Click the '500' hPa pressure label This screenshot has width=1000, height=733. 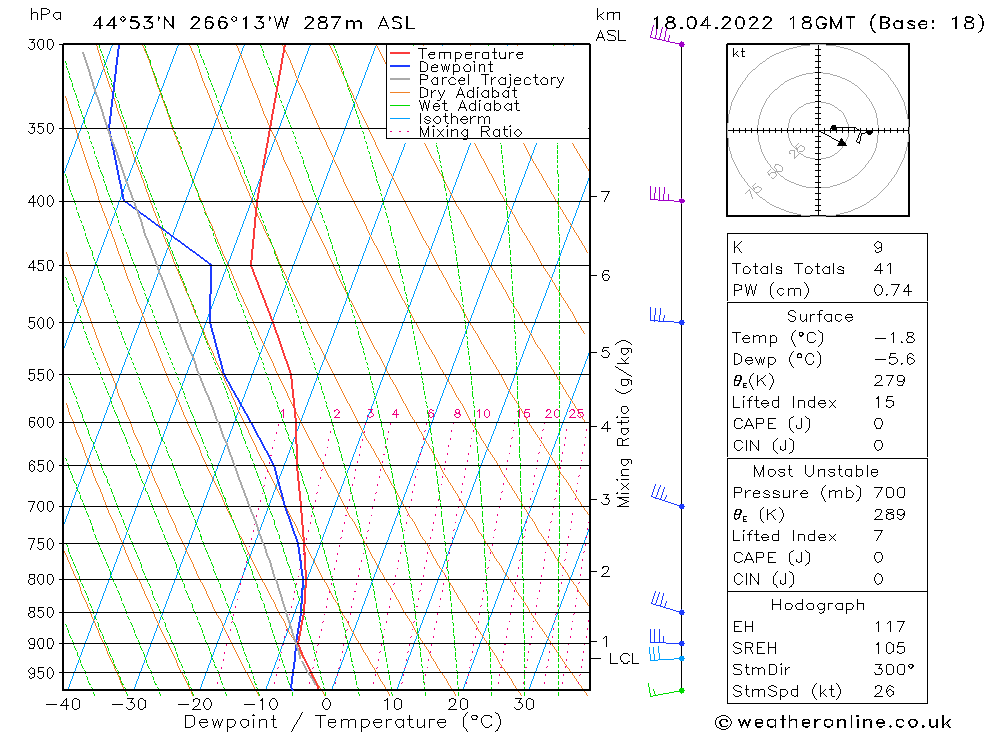click(41, 323)
